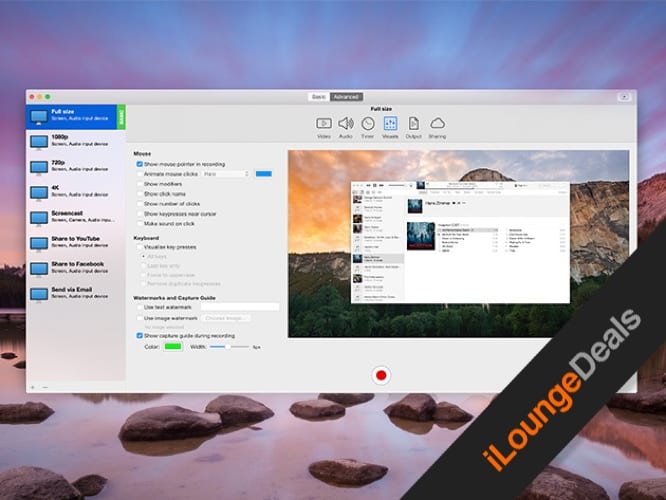Click the plus icon to add preset

click(32, 387)
